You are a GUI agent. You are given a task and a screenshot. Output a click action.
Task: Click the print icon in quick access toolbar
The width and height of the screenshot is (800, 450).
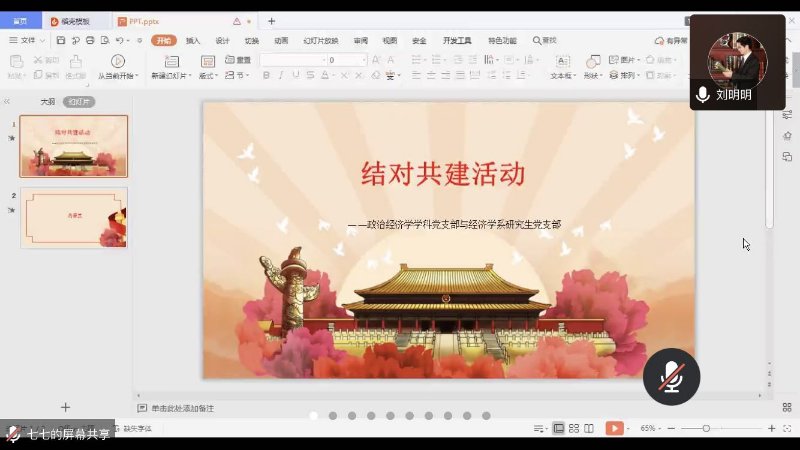tap(90, 41)
